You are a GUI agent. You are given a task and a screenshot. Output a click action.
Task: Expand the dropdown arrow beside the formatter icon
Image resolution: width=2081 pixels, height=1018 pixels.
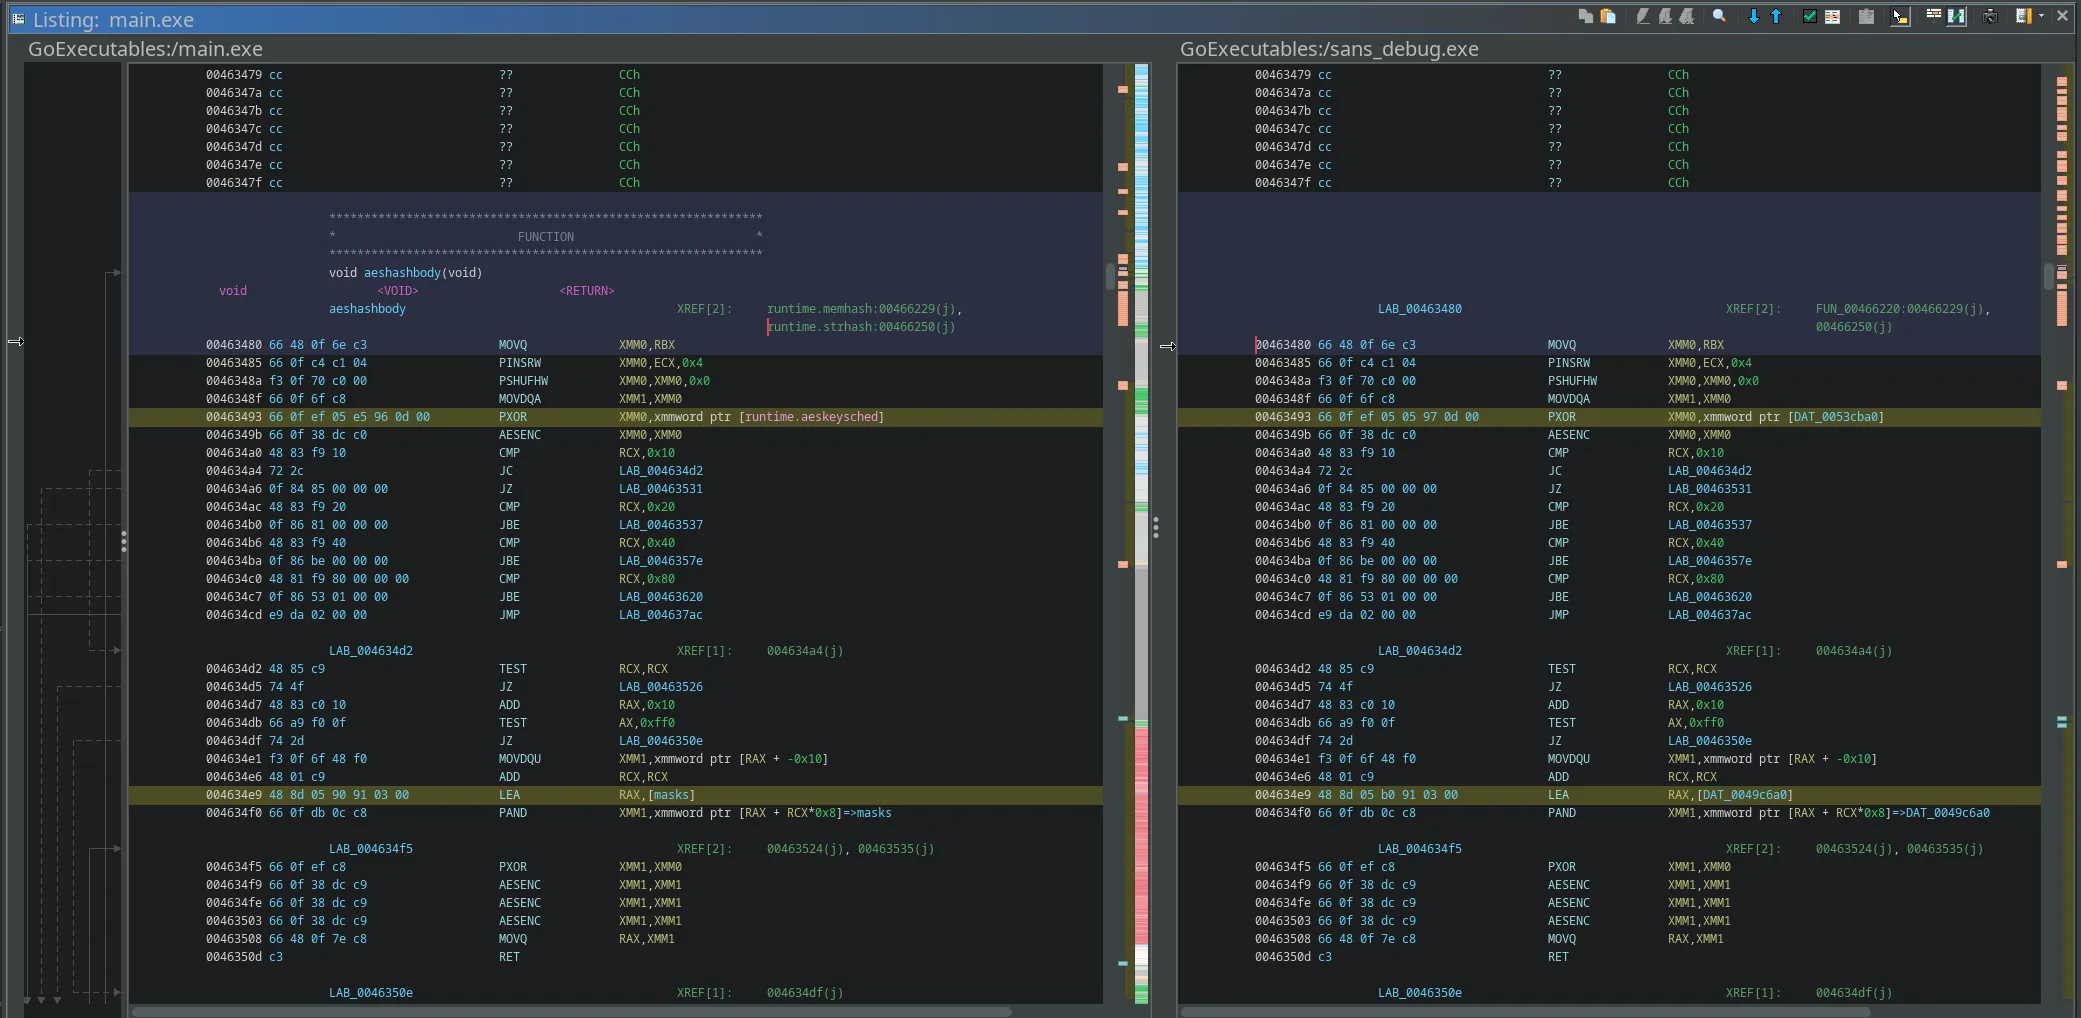[2041, 16]
